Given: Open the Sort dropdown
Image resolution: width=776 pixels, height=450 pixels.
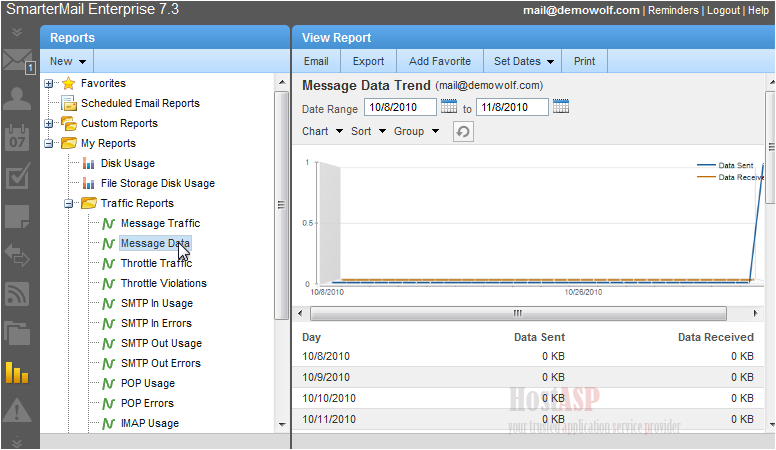Looking at the screenshot, I should tap(368, 131).
